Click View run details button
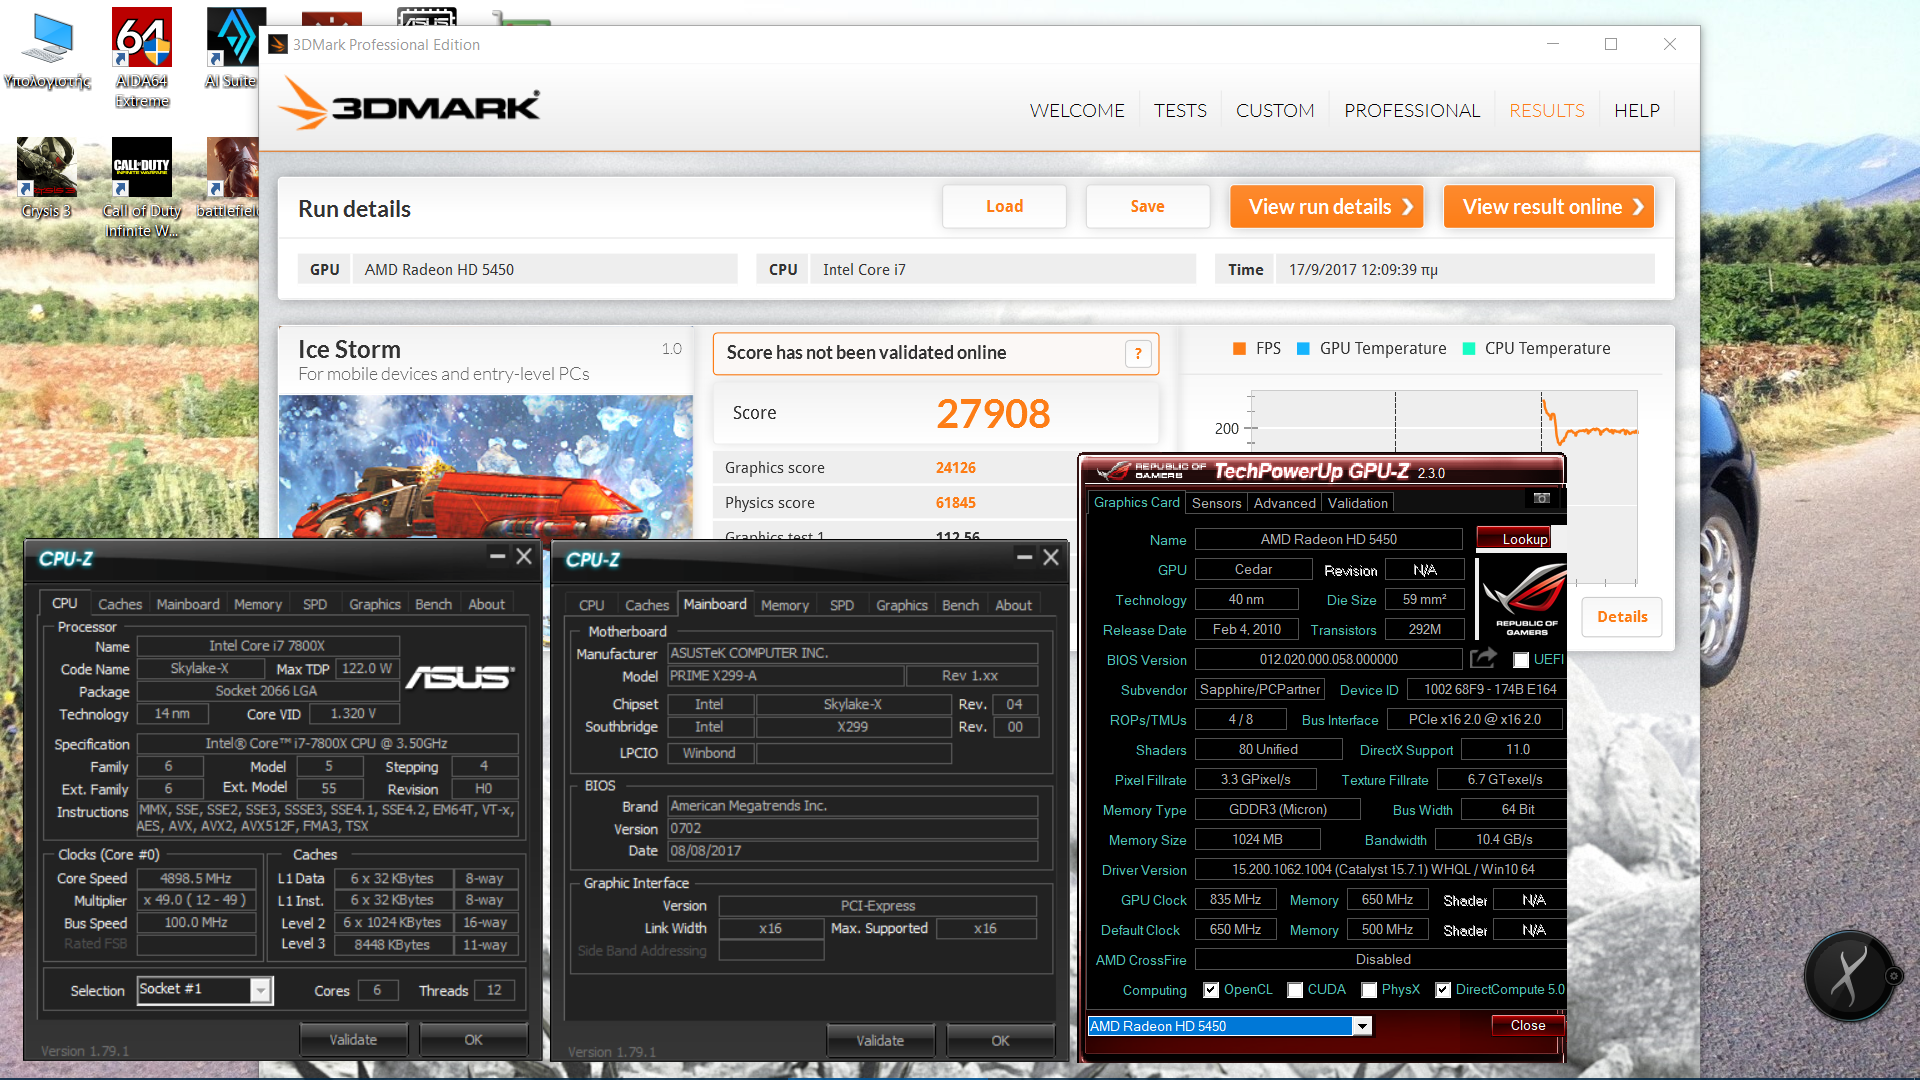Image resolution: width=1920 pixels, height=1080 pixels. click(1326, 206)
